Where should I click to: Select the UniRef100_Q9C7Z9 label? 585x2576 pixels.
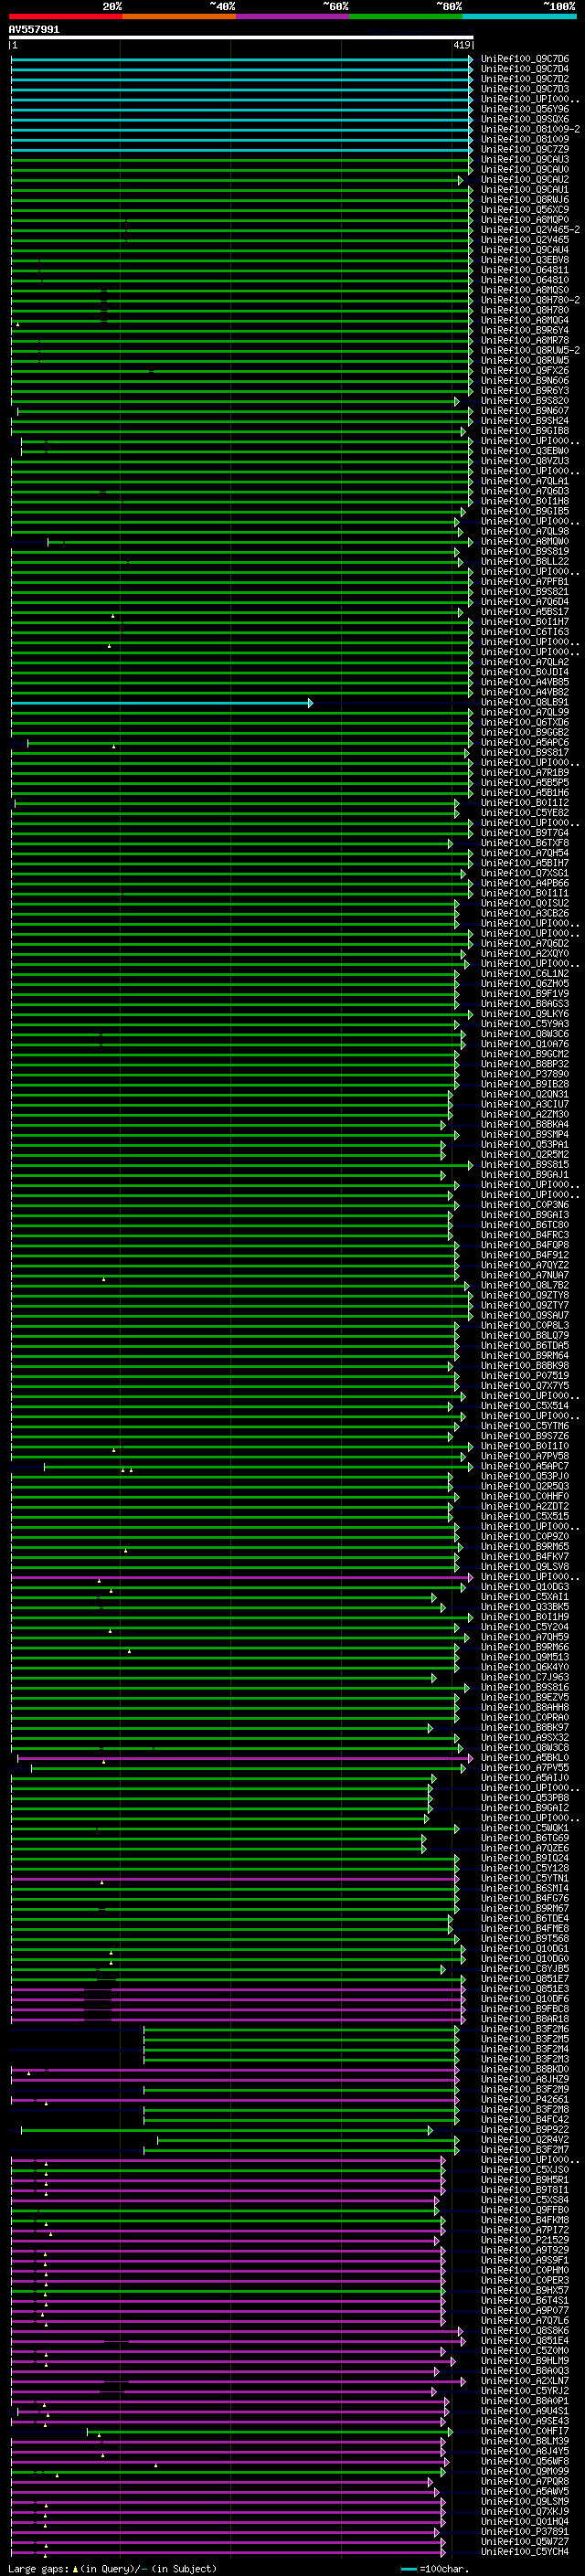click(x=525, y=150)
